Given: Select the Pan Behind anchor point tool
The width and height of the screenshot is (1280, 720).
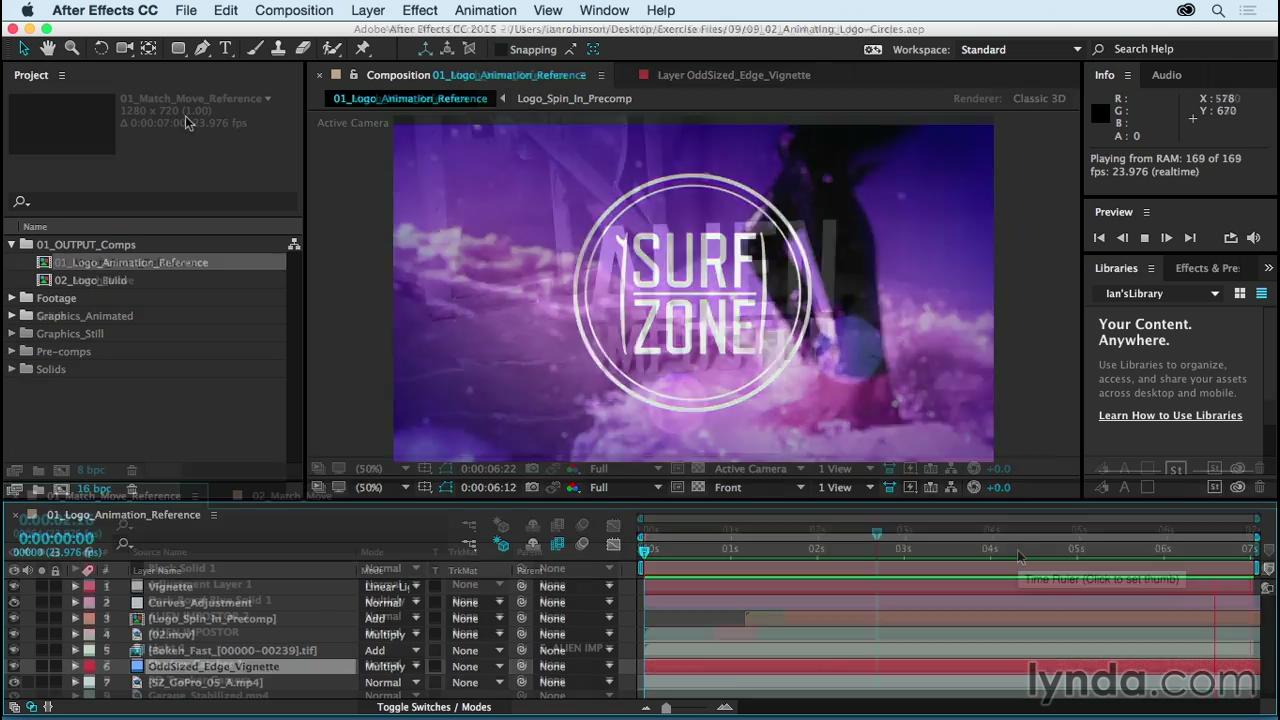Looking at the screenshot, I should pyautogui.click(x=149, y=48).
